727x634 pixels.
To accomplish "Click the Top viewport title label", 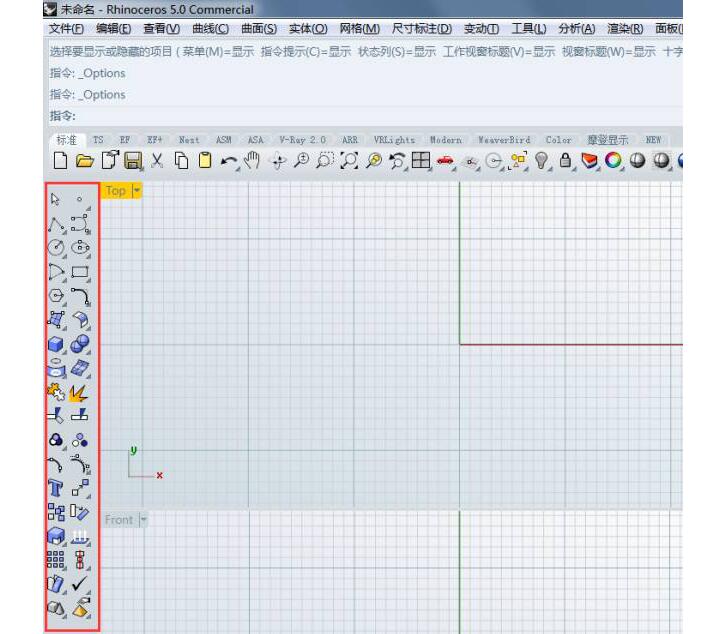I will coord(116,191).
